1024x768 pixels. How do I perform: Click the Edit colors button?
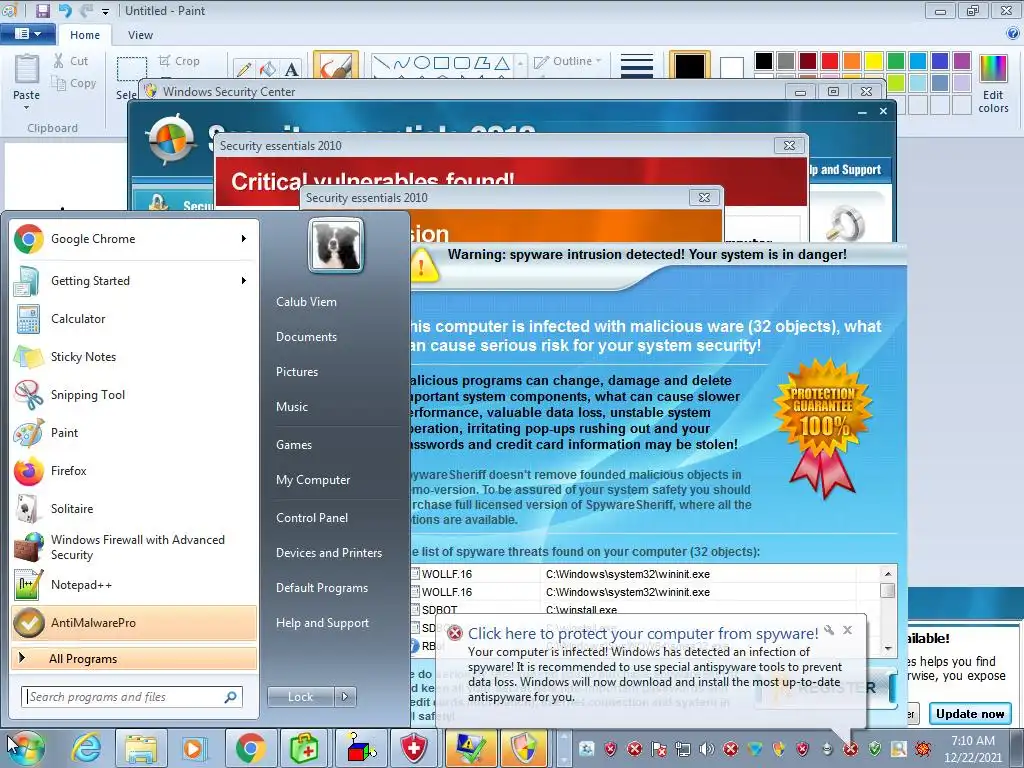[x=993, y=84]
